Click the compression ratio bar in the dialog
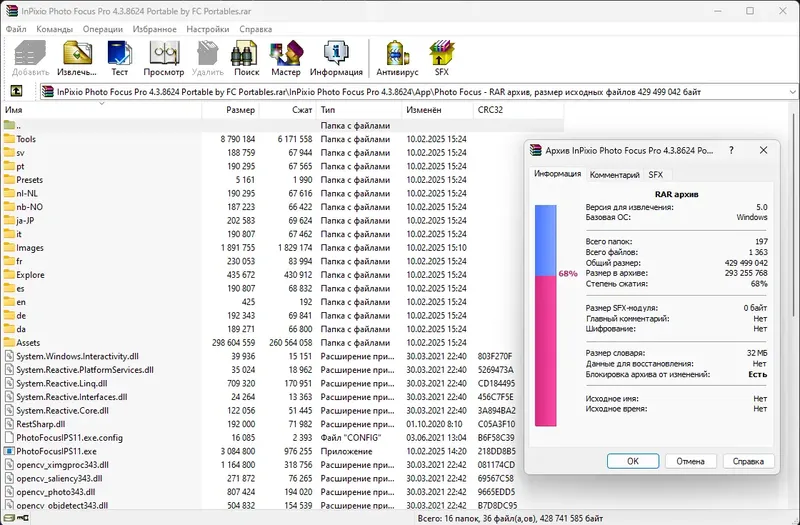 click(545, 315)
